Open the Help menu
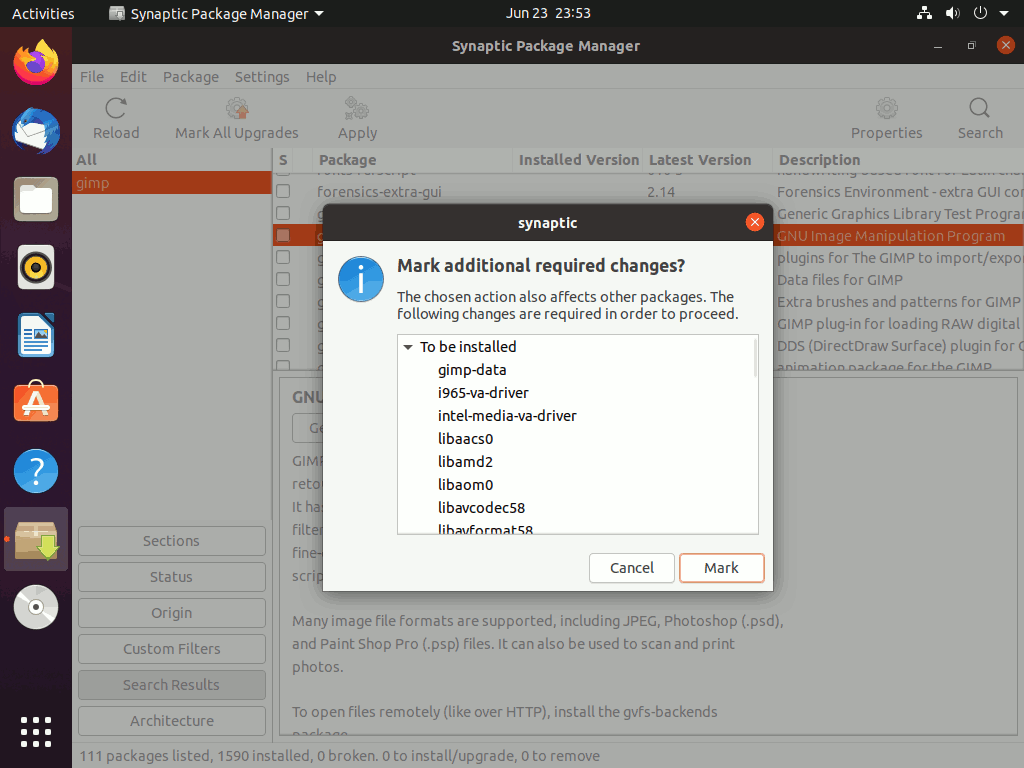This screenshot has height=768, width=1024. [321, 76]
